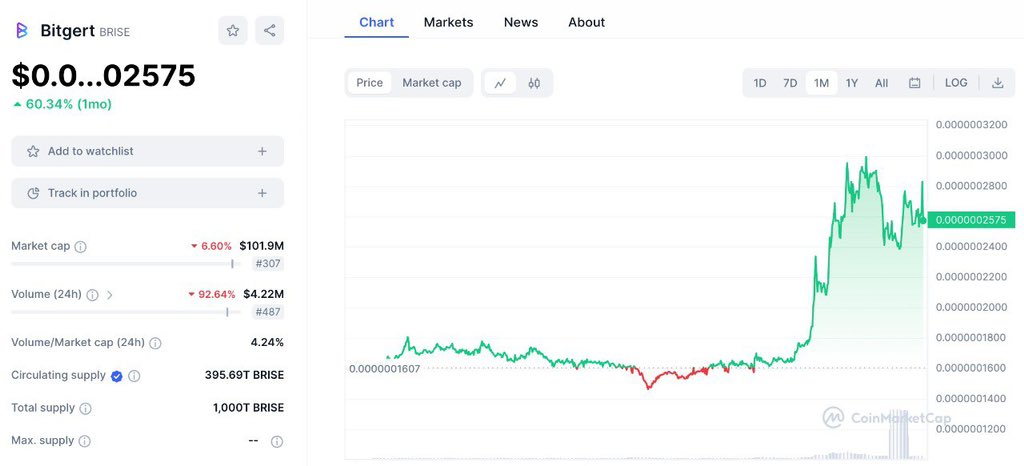The image size is (1024, 466).
Task: Expand Volume (24h) chevron arrow
Action: 110,295
